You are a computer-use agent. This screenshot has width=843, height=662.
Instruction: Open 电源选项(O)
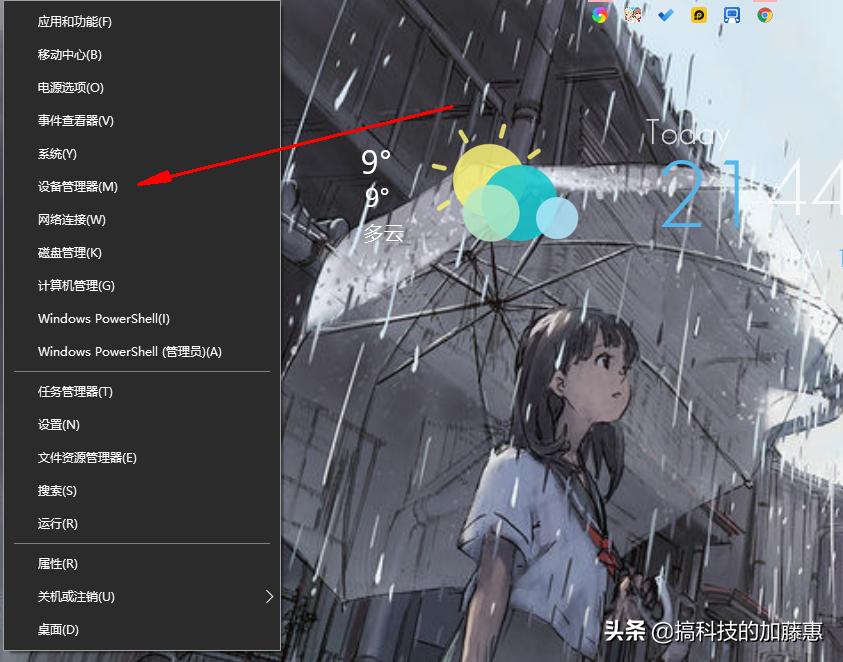pos(142,88)
